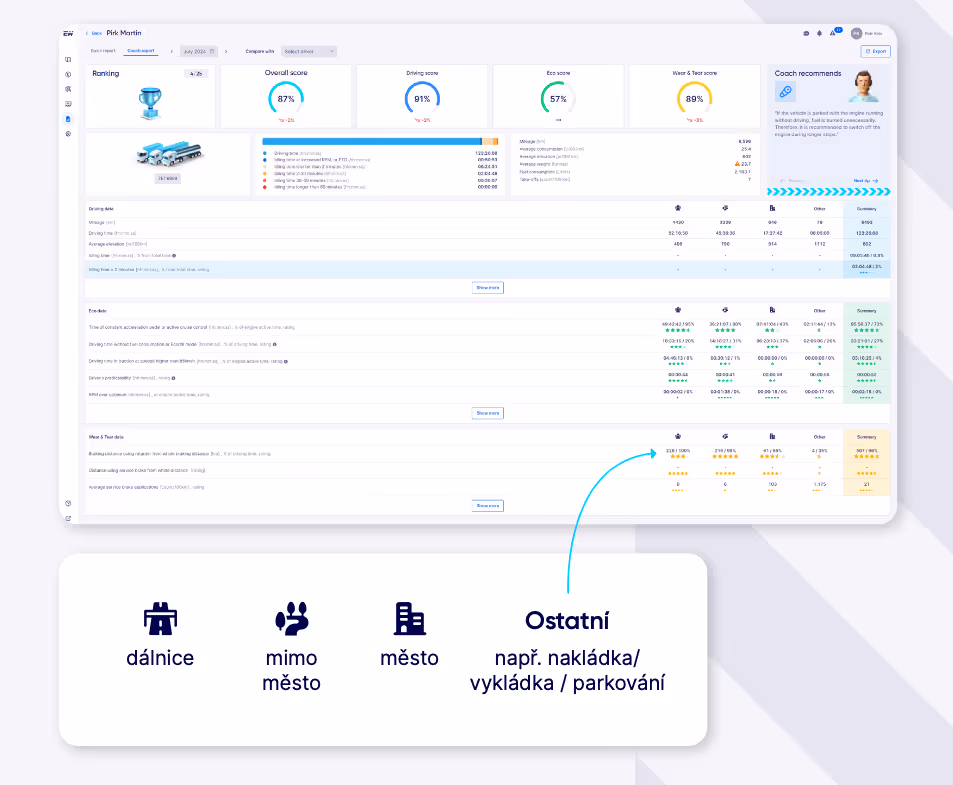The width and height of the screenshot is (953, 785).
Task: Click rural column icon in Wear & Tear table
Action: pyautogui.click(x=725, y=436)
